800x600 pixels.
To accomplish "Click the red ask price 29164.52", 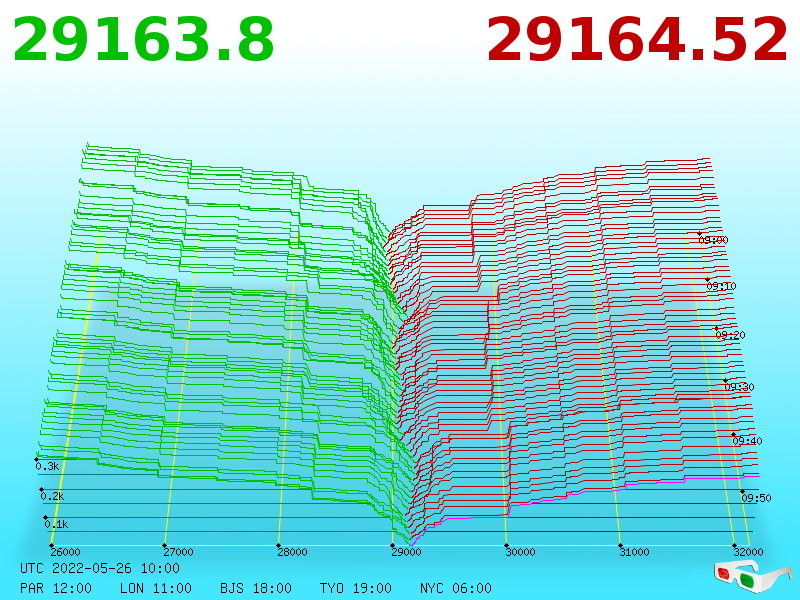I will (x=637, y=40).
